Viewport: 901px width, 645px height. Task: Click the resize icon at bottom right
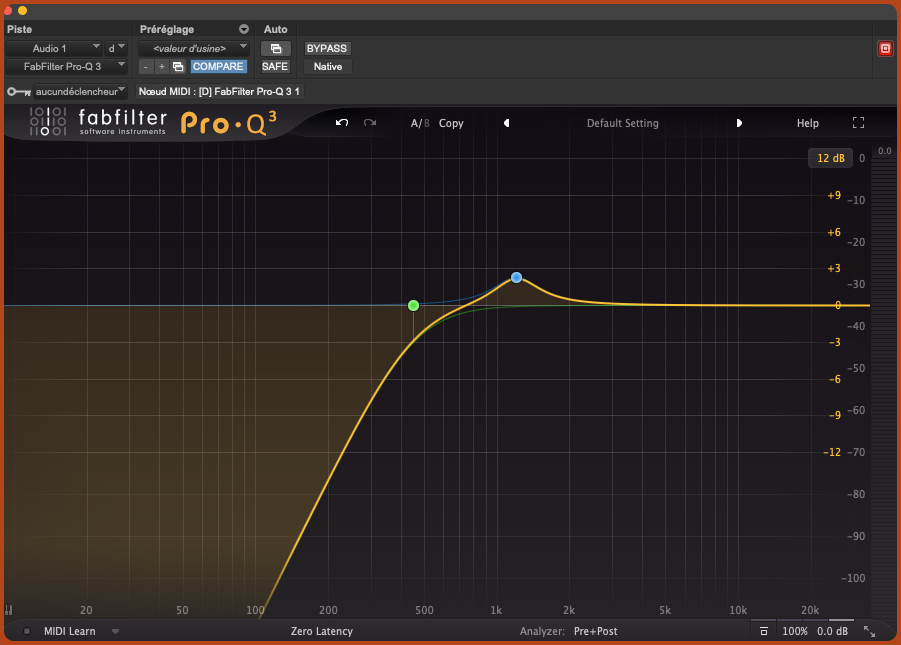point(869,631)
